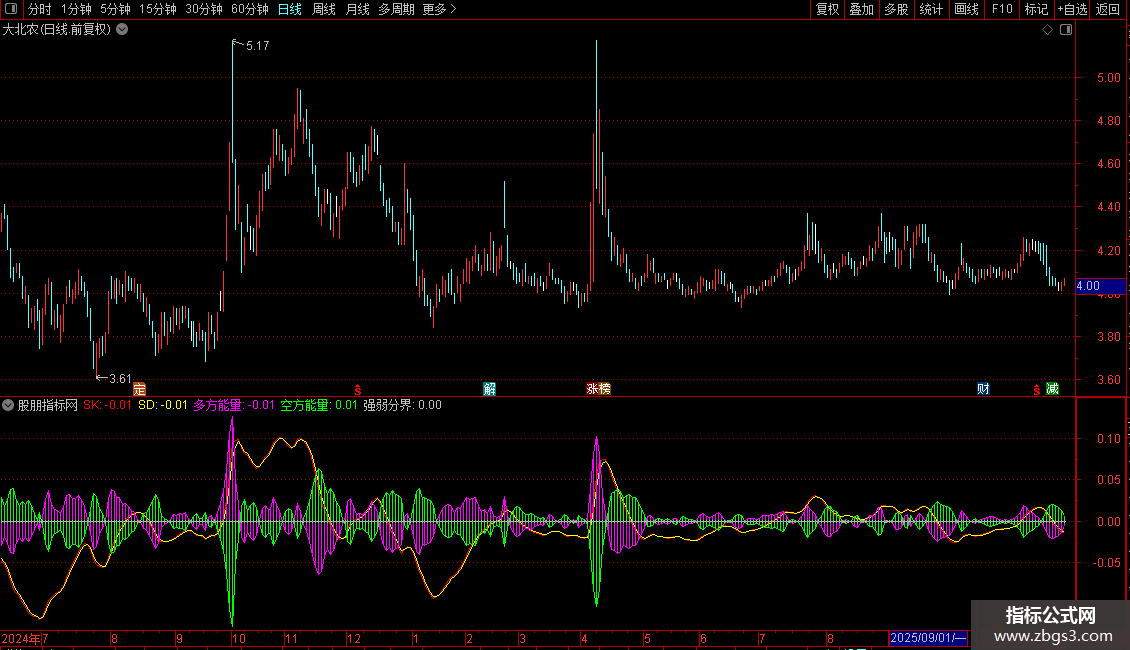Click the 定 event marker icon
Viewport: 1130px width, 650px height.
[139, 388]
